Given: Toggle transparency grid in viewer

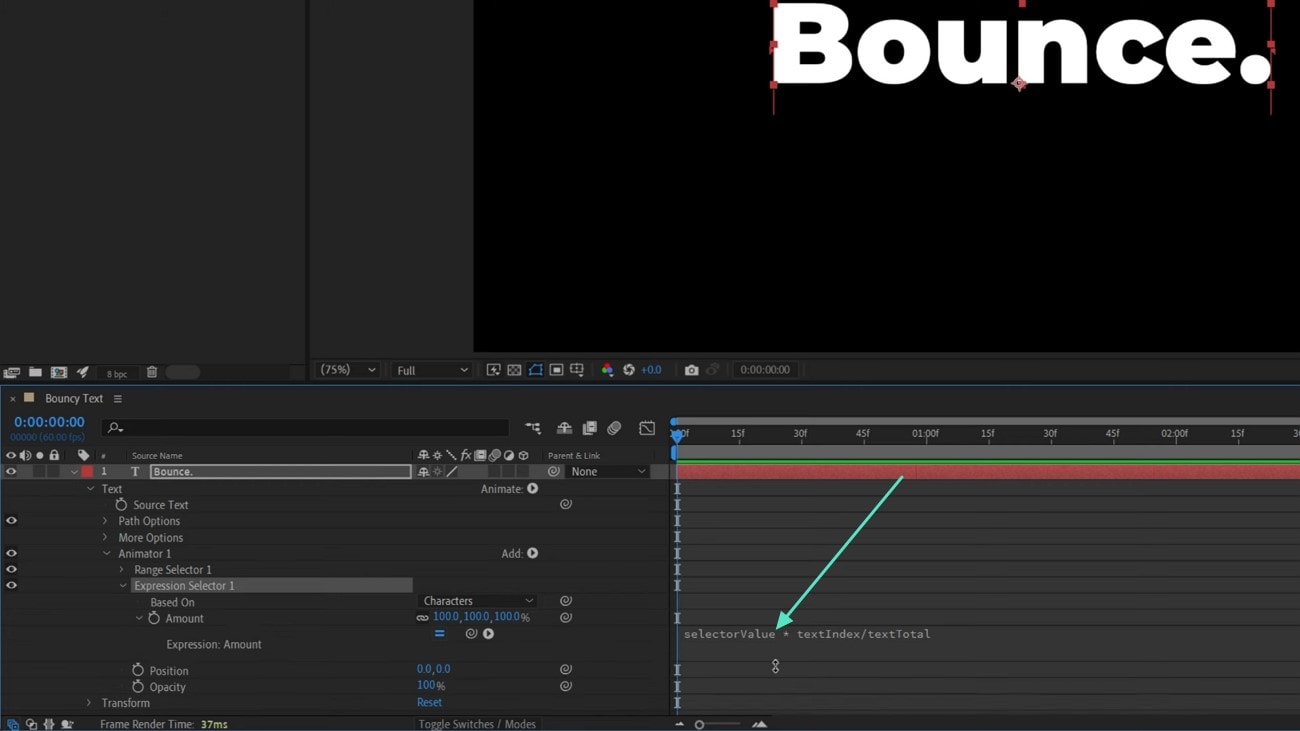Looking at the screenshot, I should tap(514, 370).
